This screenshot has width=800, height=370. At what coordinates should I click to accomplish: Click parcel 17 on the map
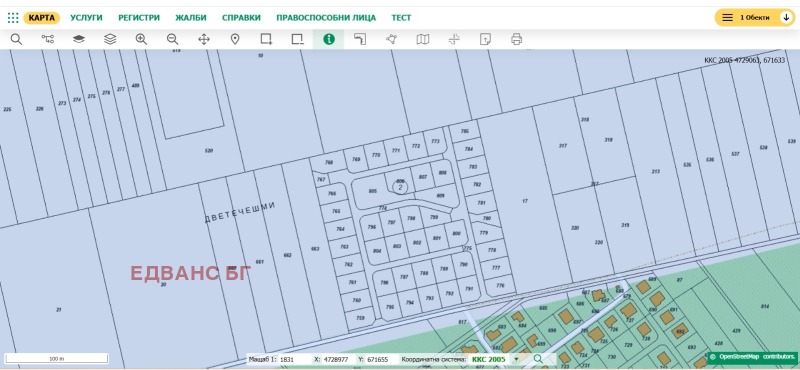pyautogui.click(x=525, y=201)
